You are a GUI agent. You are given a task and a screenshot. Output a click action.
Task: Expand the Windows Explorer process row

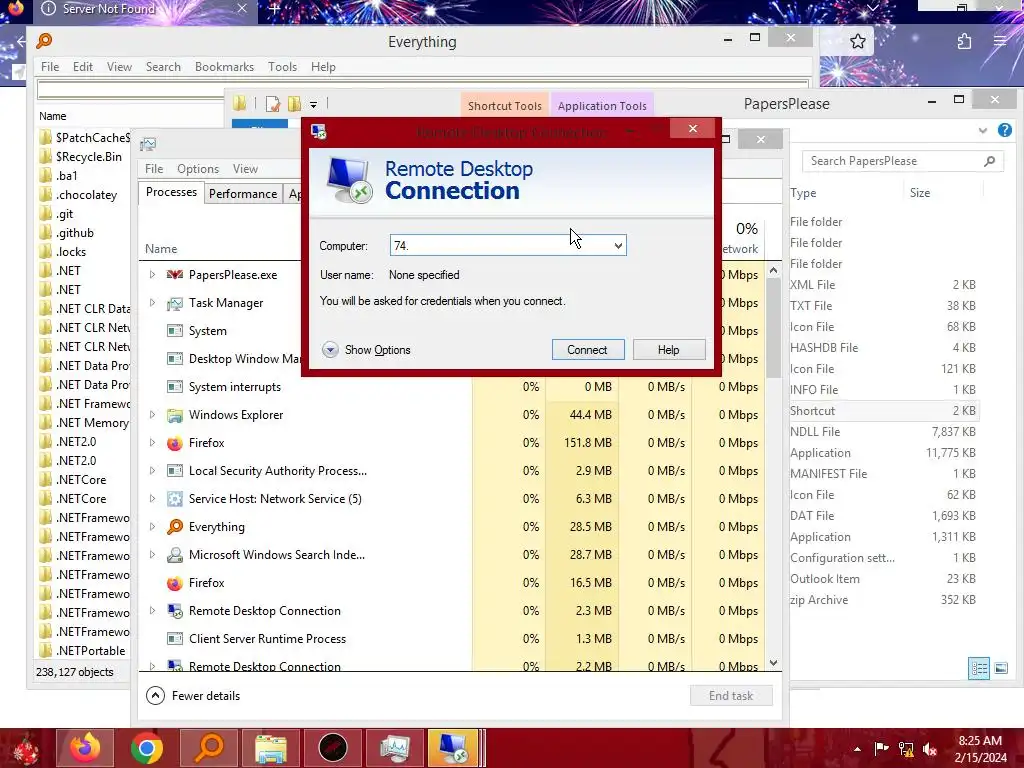pyautogui.click(x=152, y=415)
